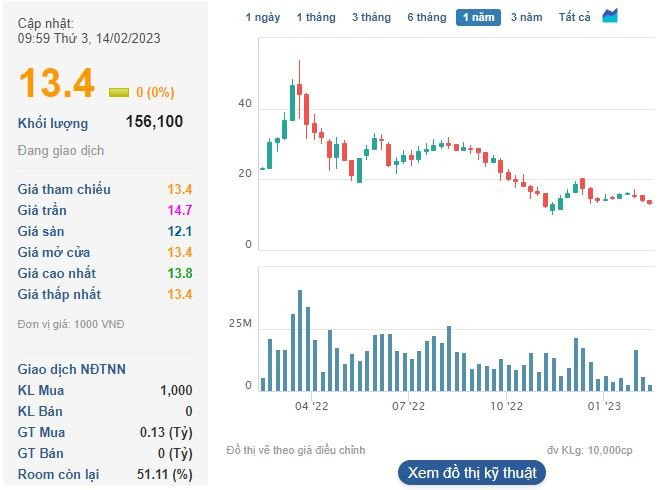
Task: Click the large 13.4 current price
Action: coord(56,84)
